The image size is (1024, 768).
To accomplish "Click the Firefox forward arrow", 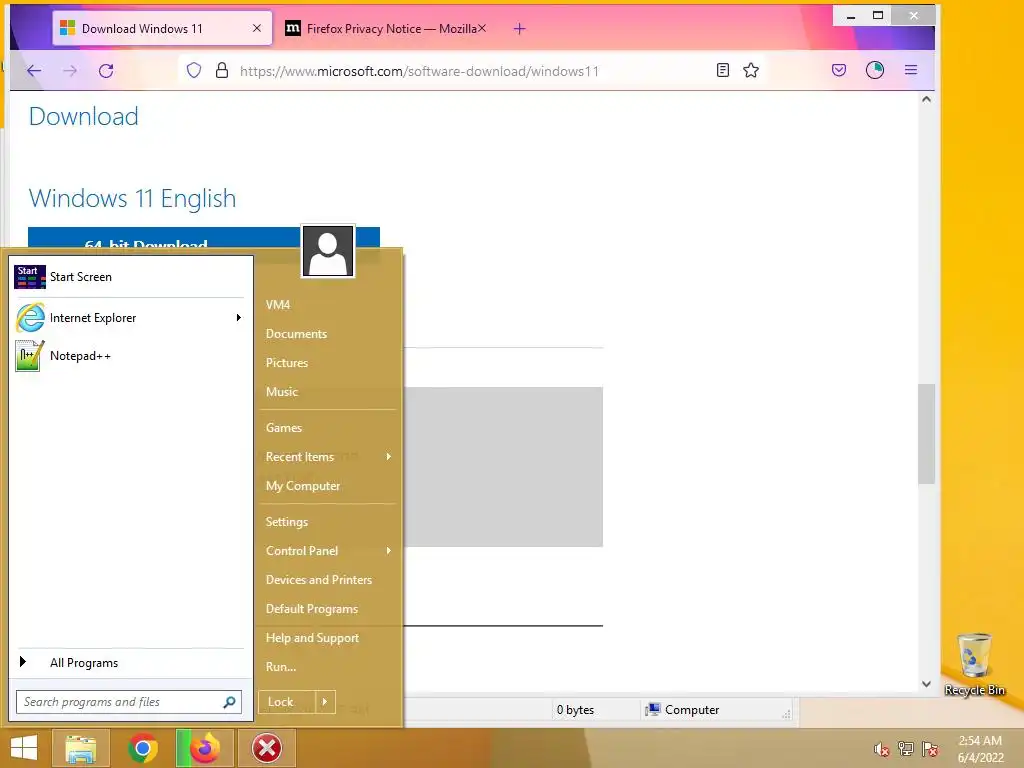I will click(70, 71).
